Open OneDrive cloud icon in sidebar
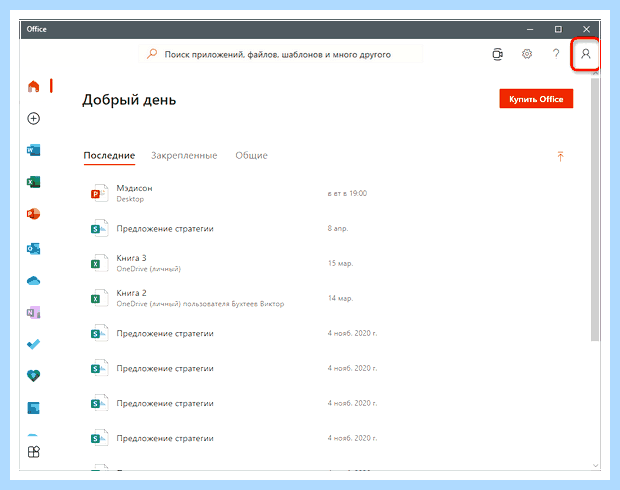Viewport: 620px width, 490px height. pos(34,281)
